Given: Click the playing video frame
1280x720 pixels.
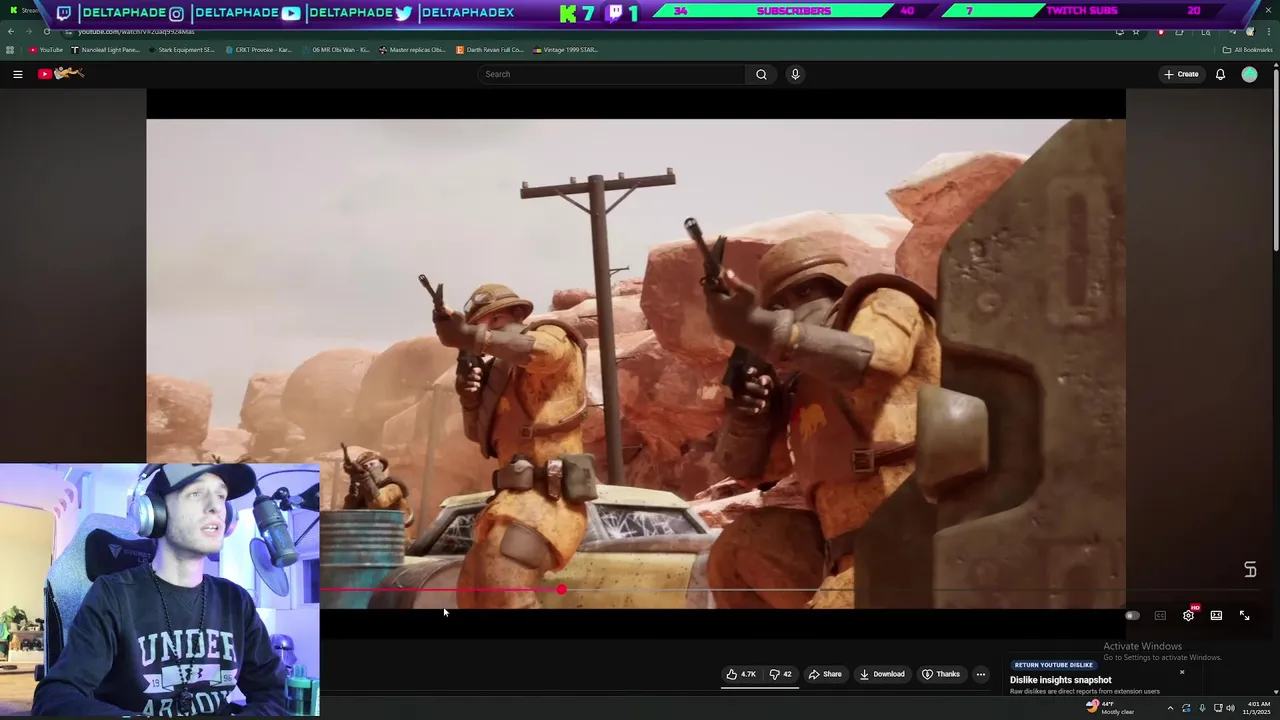Looking at the screenshot, I should pyautogui.click(x=636, y=364).
